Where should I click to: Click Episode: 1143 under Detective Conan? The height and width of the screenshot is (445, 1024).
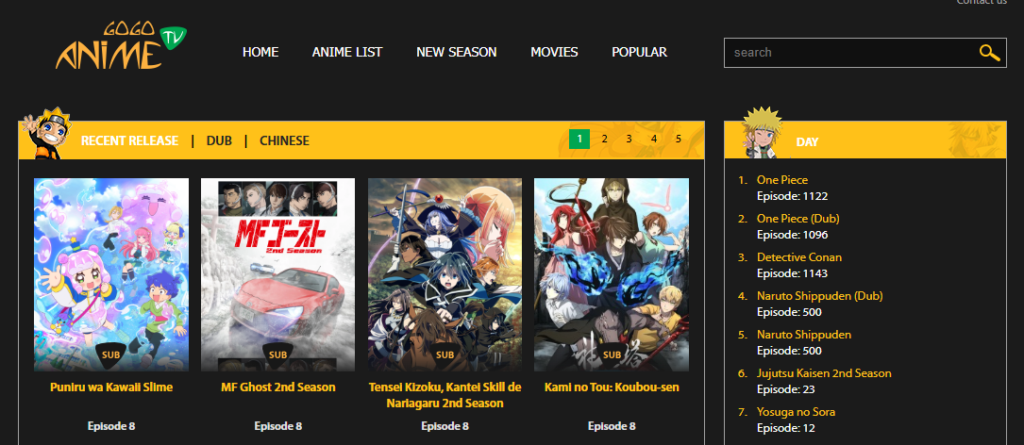point(792,273)
